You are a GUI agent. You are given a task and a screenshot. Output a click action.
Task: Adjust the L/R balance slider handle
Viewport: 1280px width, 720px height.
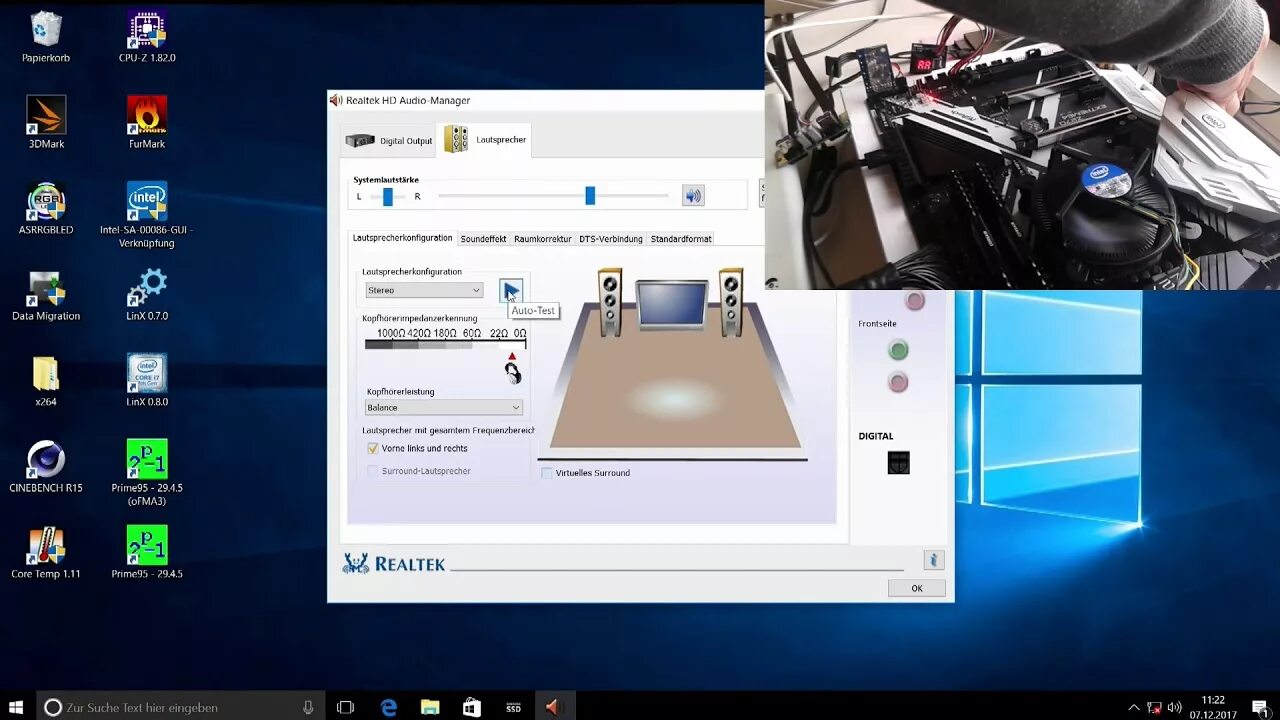tap(388, 197)
